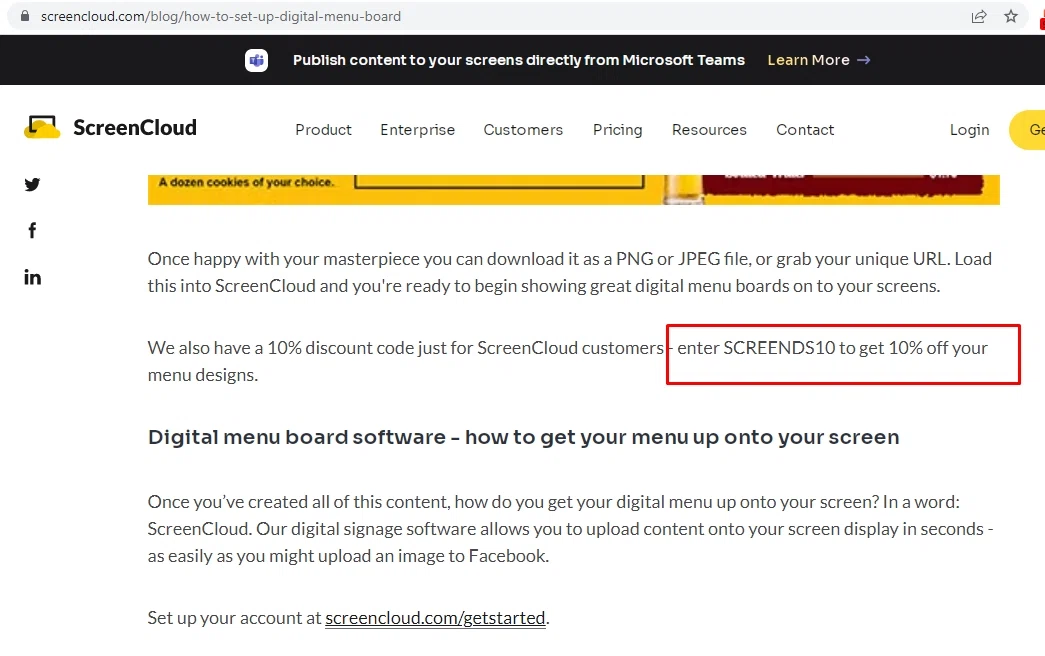The image size is (1045, 656).
Task: Click the yellow menu board image
Action: (574, 189)
